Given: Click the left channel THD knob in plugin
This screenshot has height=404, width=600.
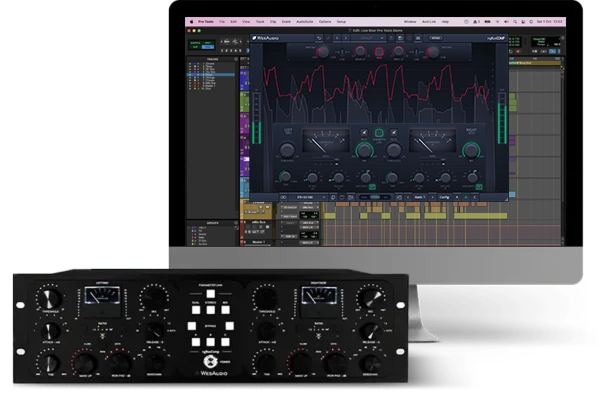Looking at the screenshot, I should point(285,177).
